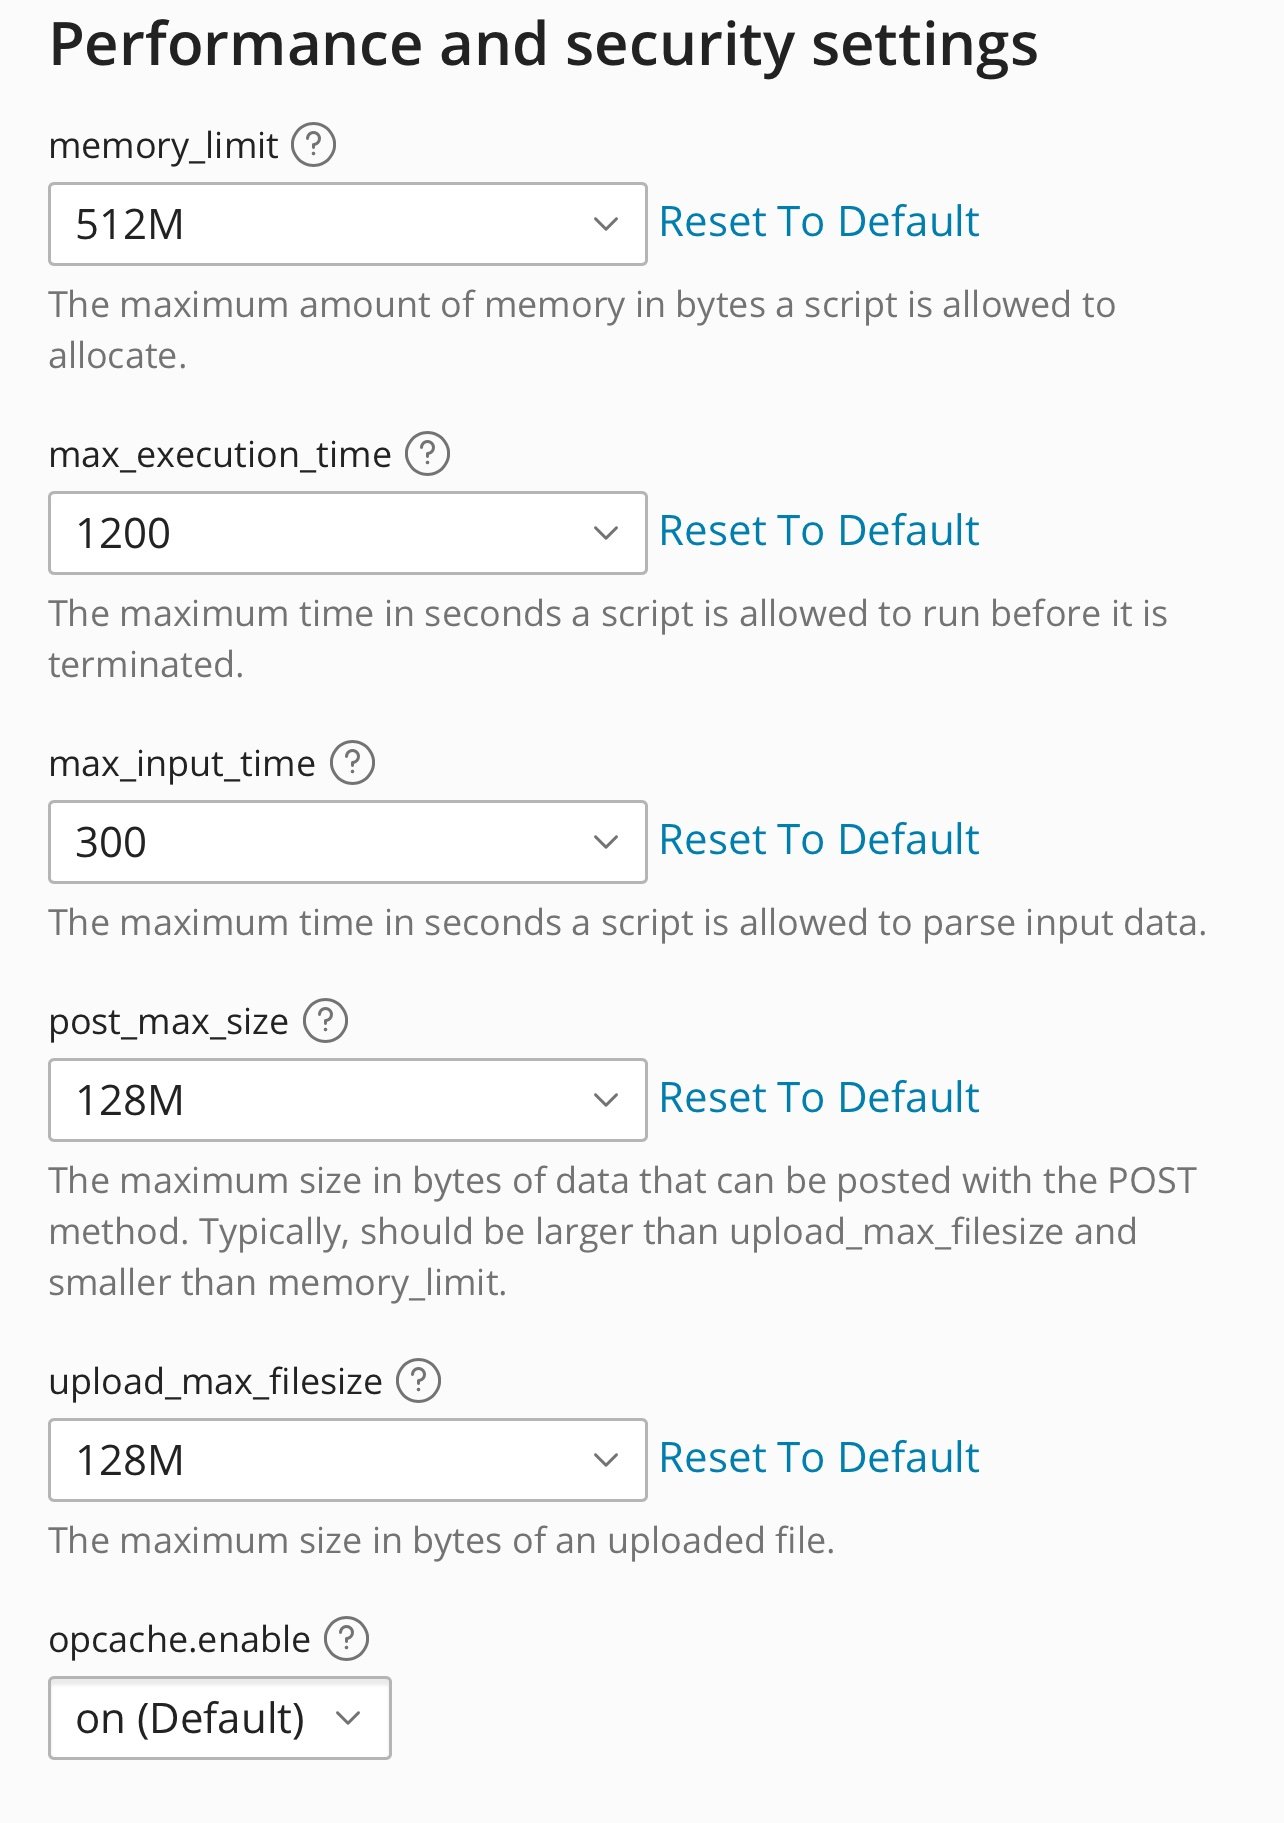
Task: Click the chevron arrow in opcache.enable field
Action: 348,1718
